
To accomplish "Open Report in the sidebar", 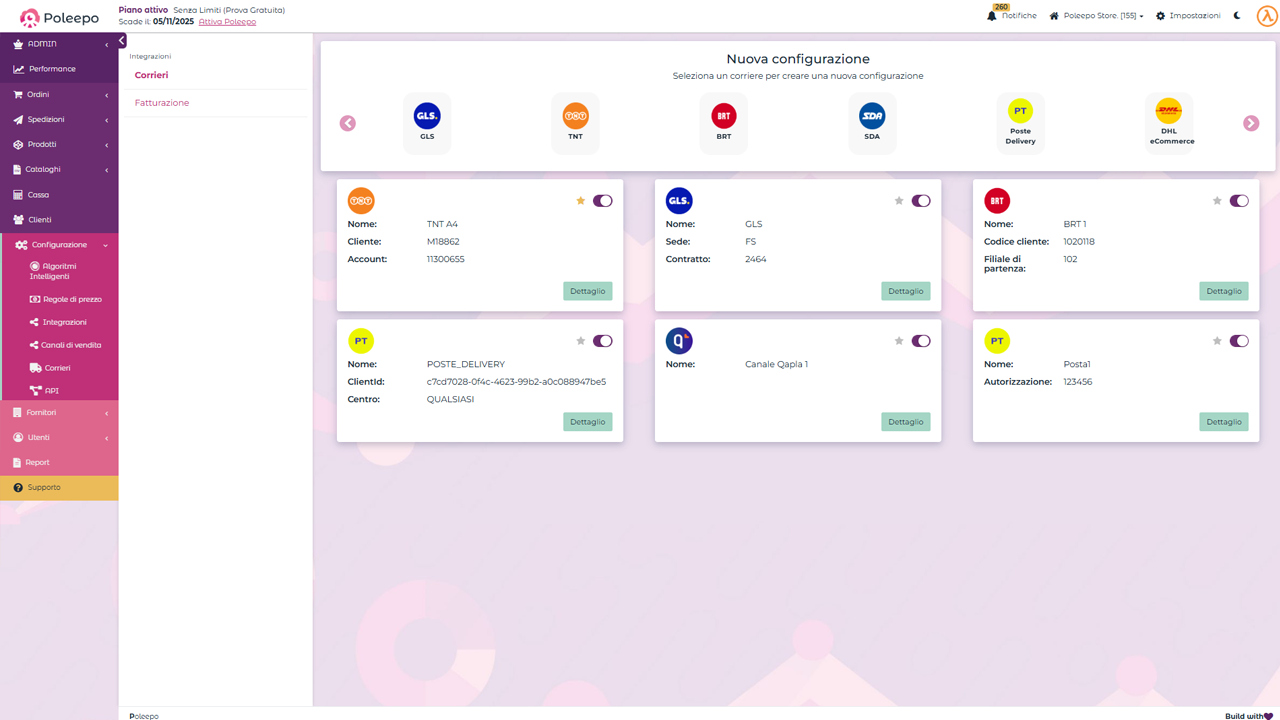I will 59,462.
